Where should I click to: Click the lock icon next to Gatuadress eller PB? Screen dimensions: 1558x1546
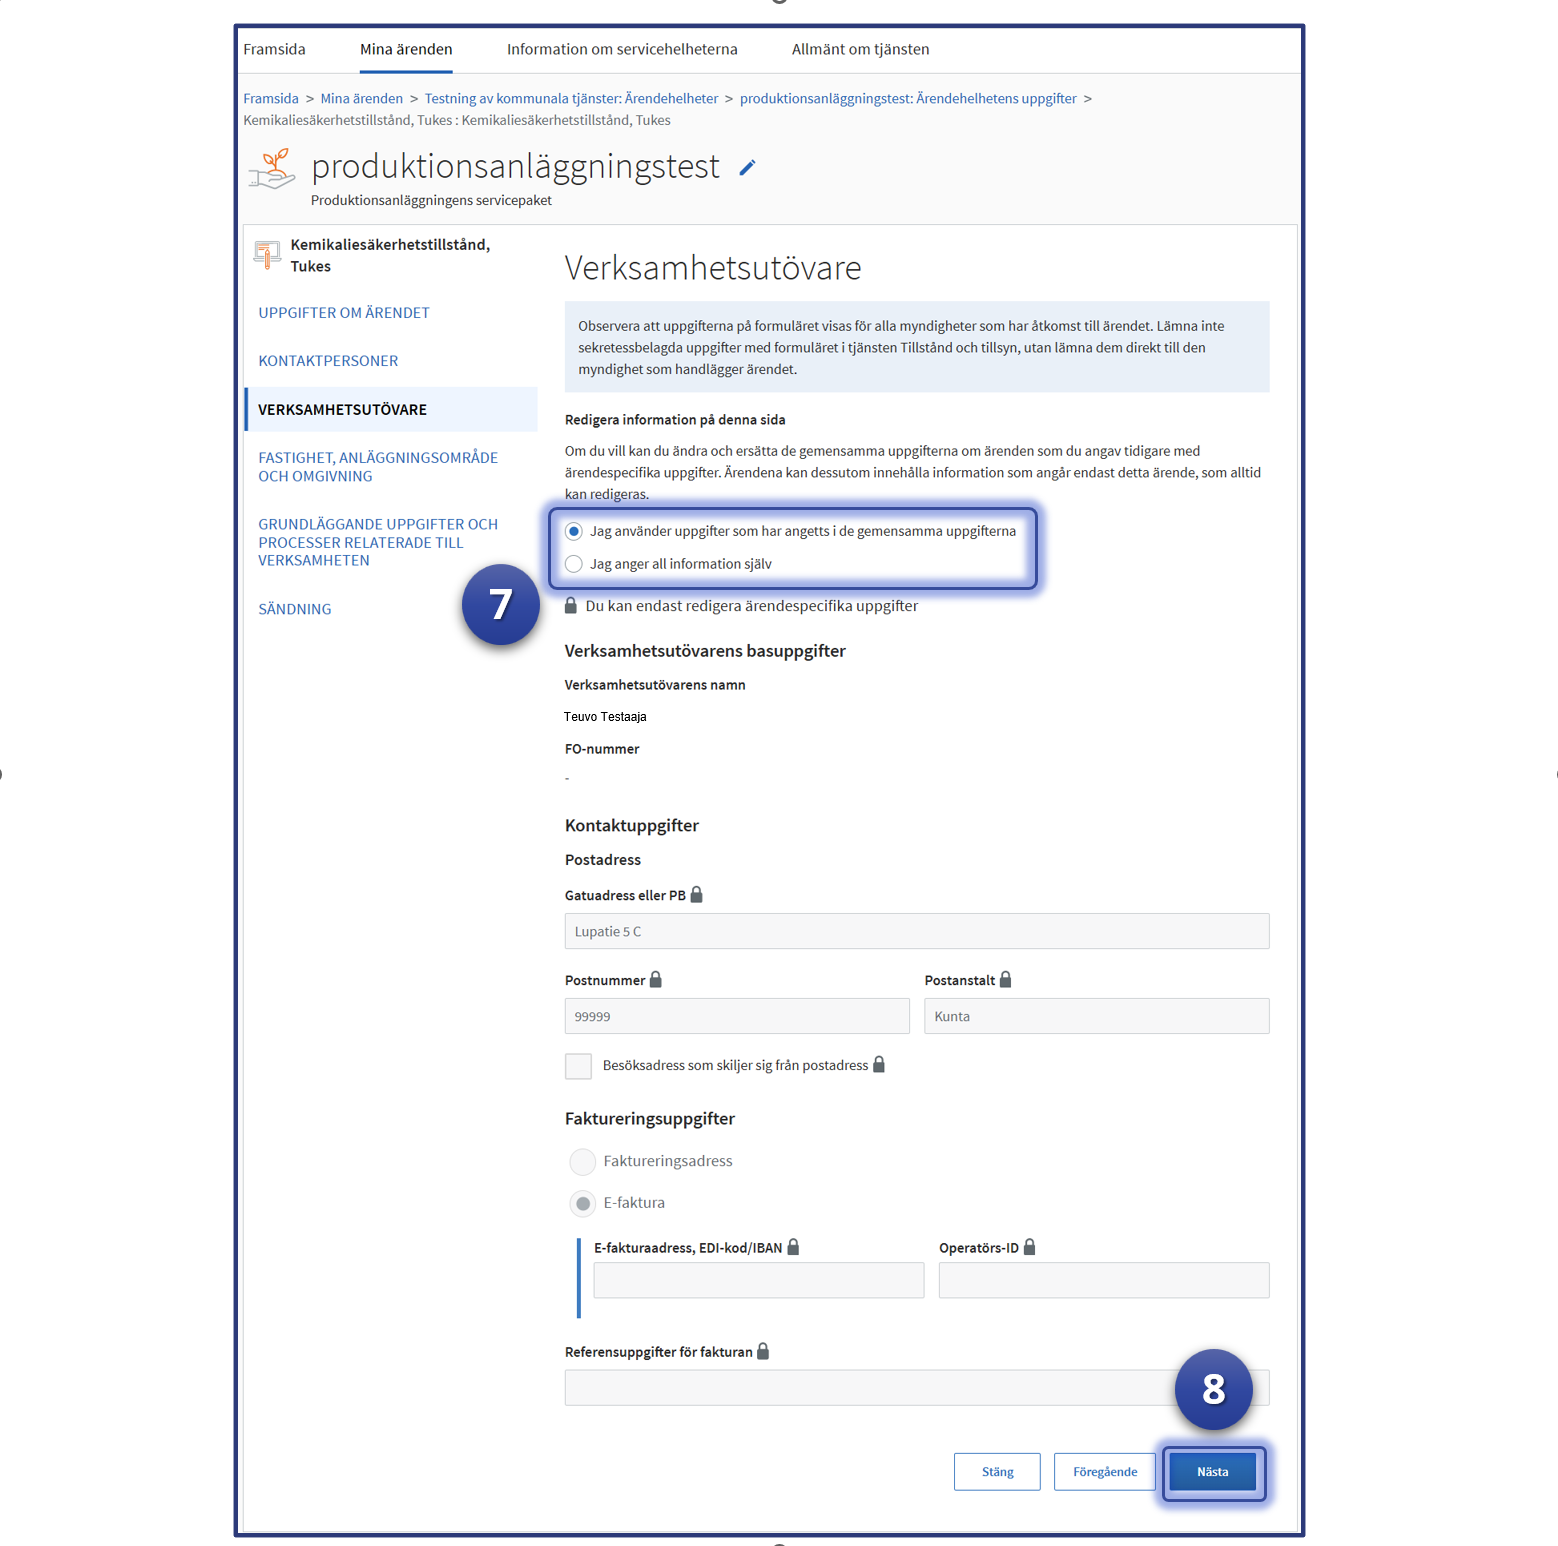(697, 895)
